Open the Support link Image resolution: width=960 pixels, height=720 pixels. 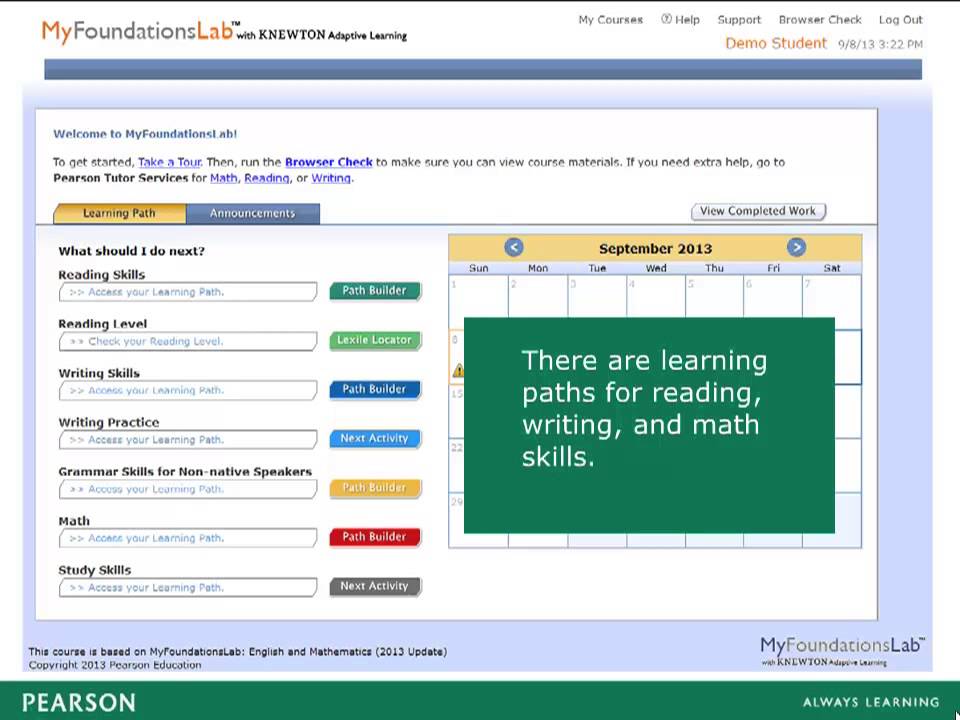click(739, 20)
